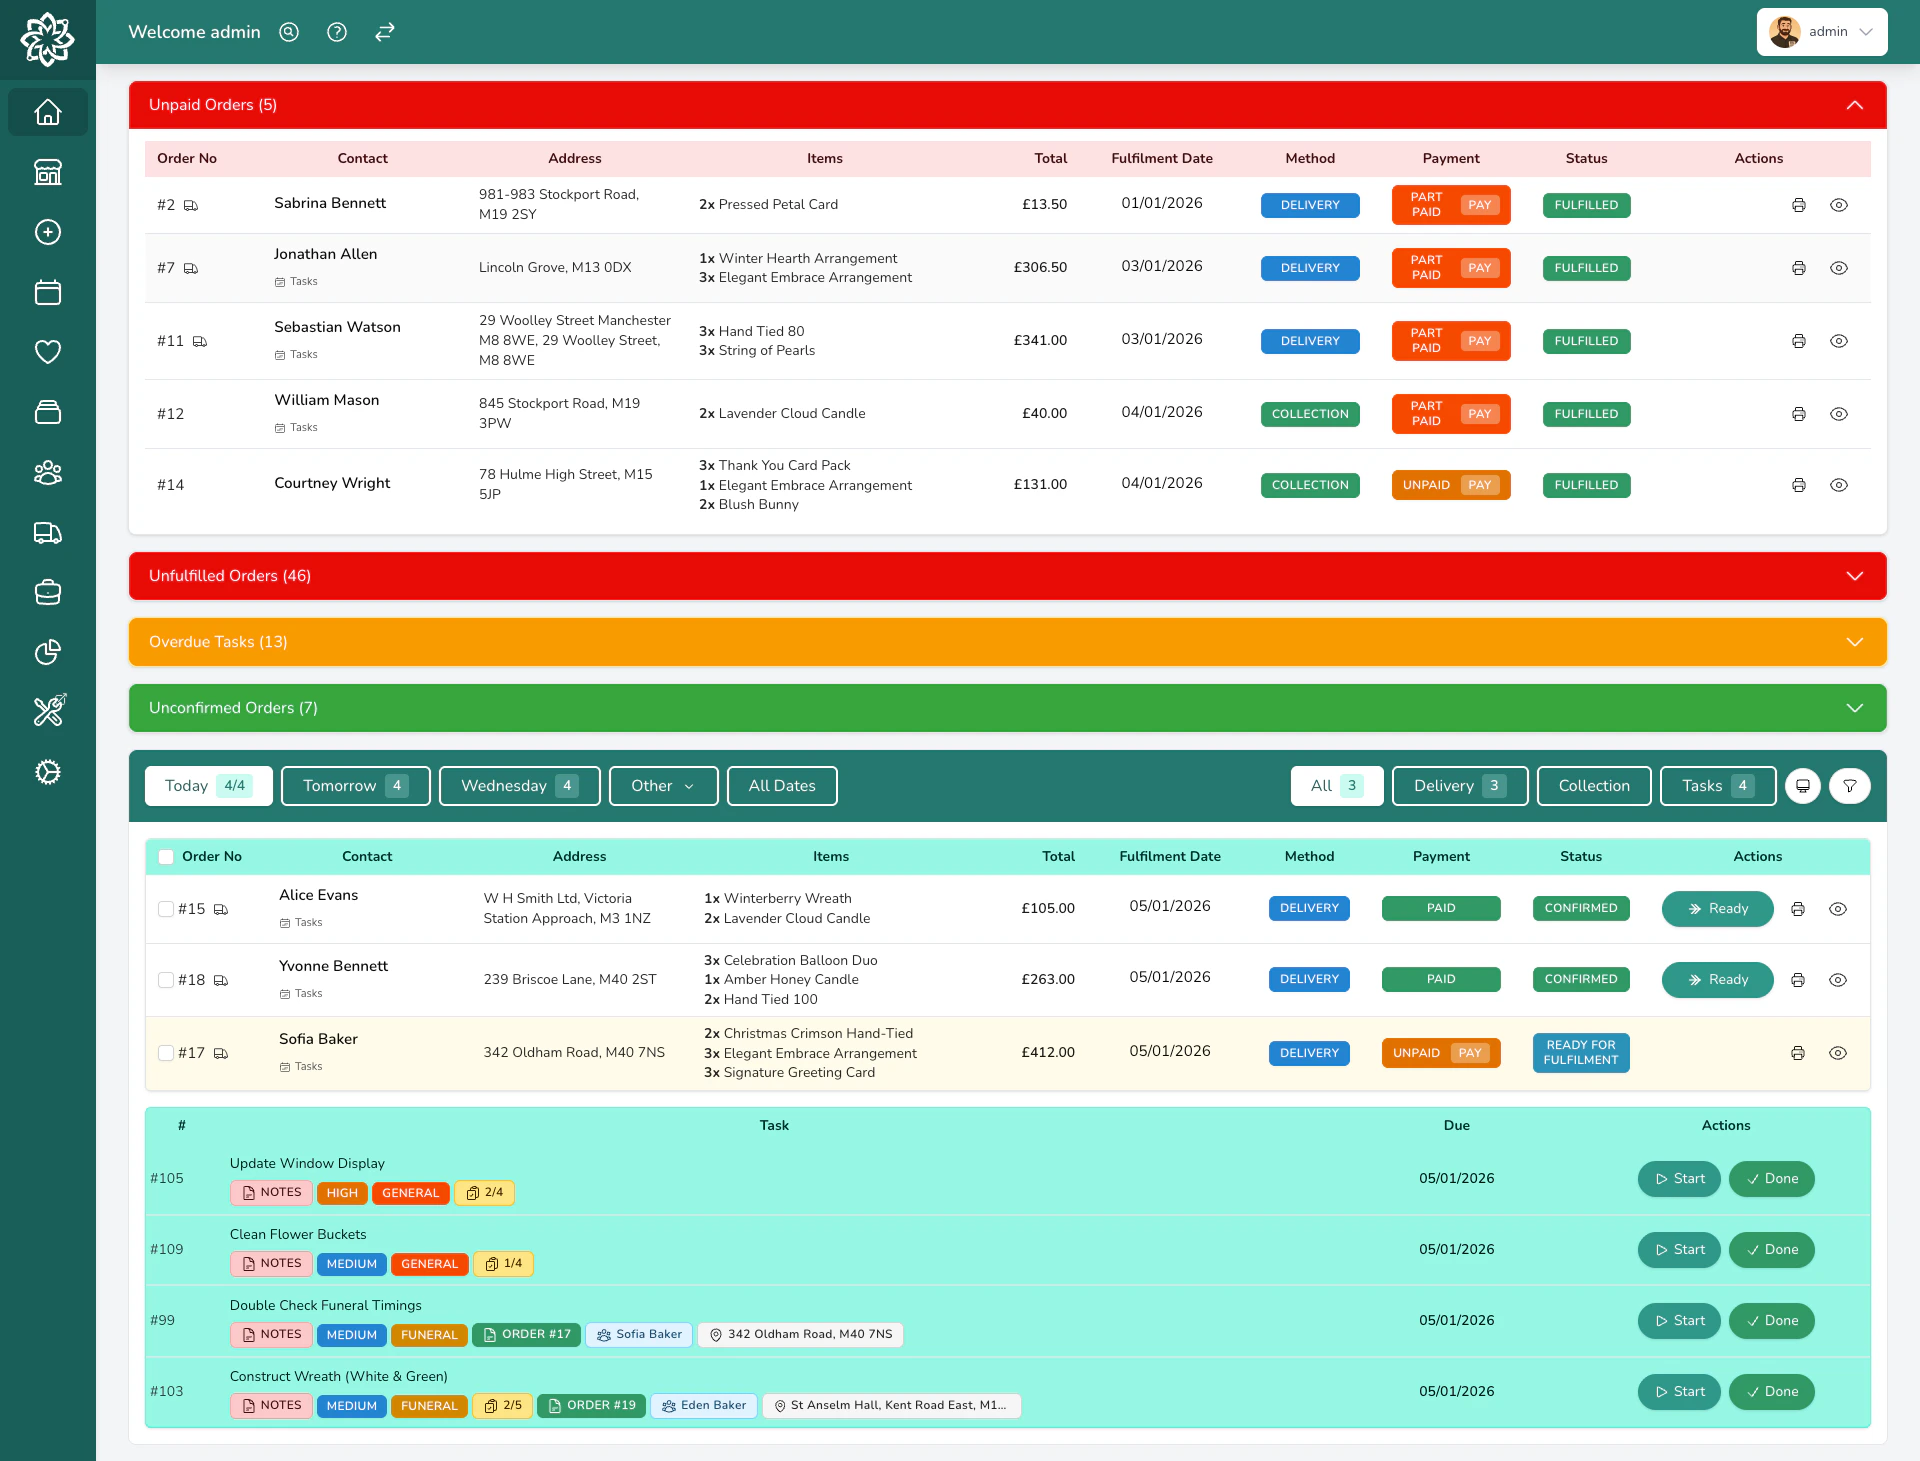Click the ORDER #17 tag on task #99
The height and width of the screenshot is (1461, 1920).
(x=526, y=1335)
